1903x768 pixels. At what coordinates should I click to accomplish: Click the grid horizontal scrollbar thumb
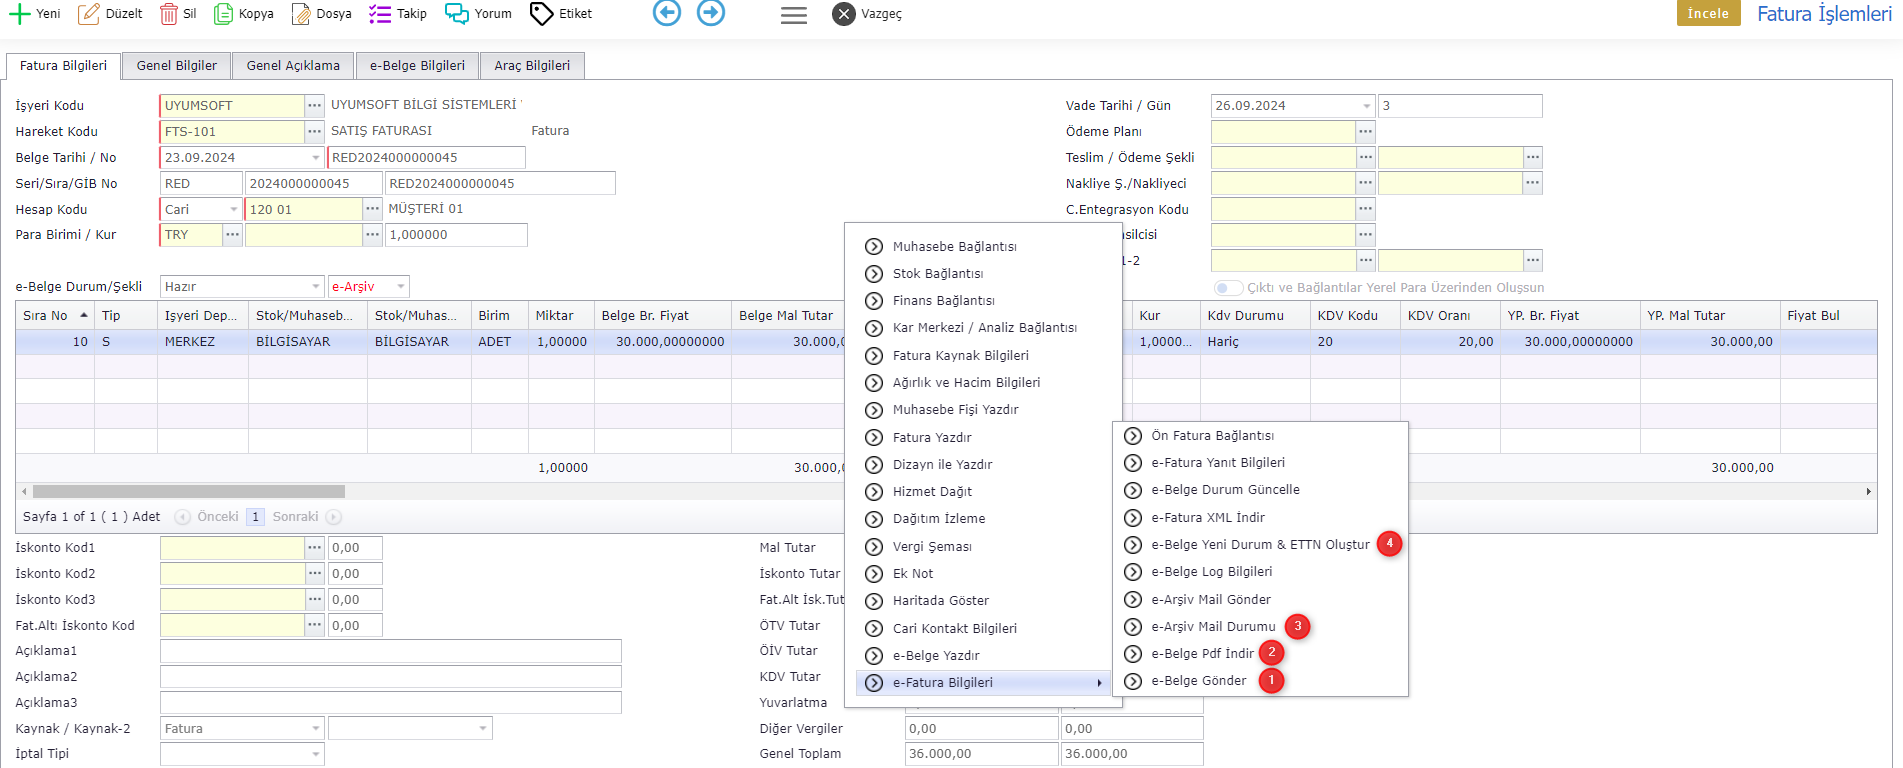189,492
